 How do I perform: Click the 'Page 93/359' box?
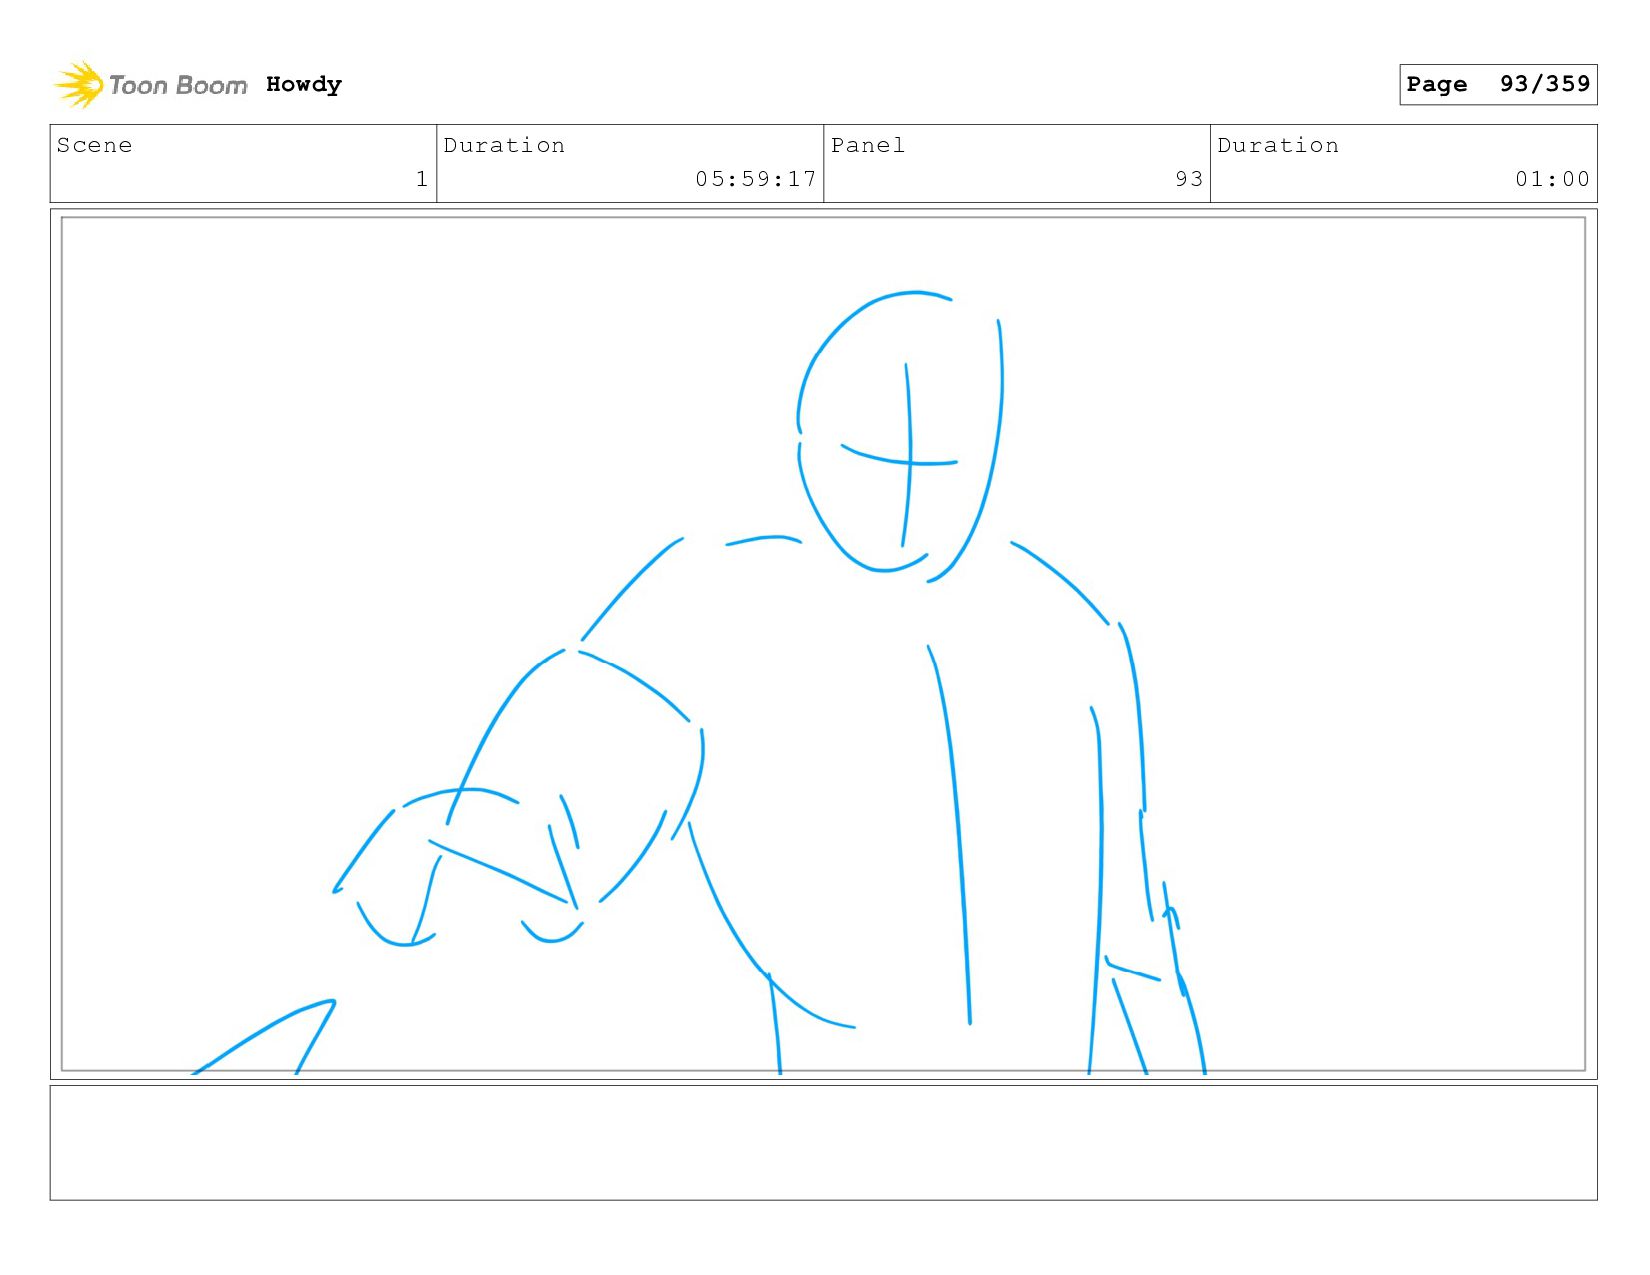click(1498, 84)
